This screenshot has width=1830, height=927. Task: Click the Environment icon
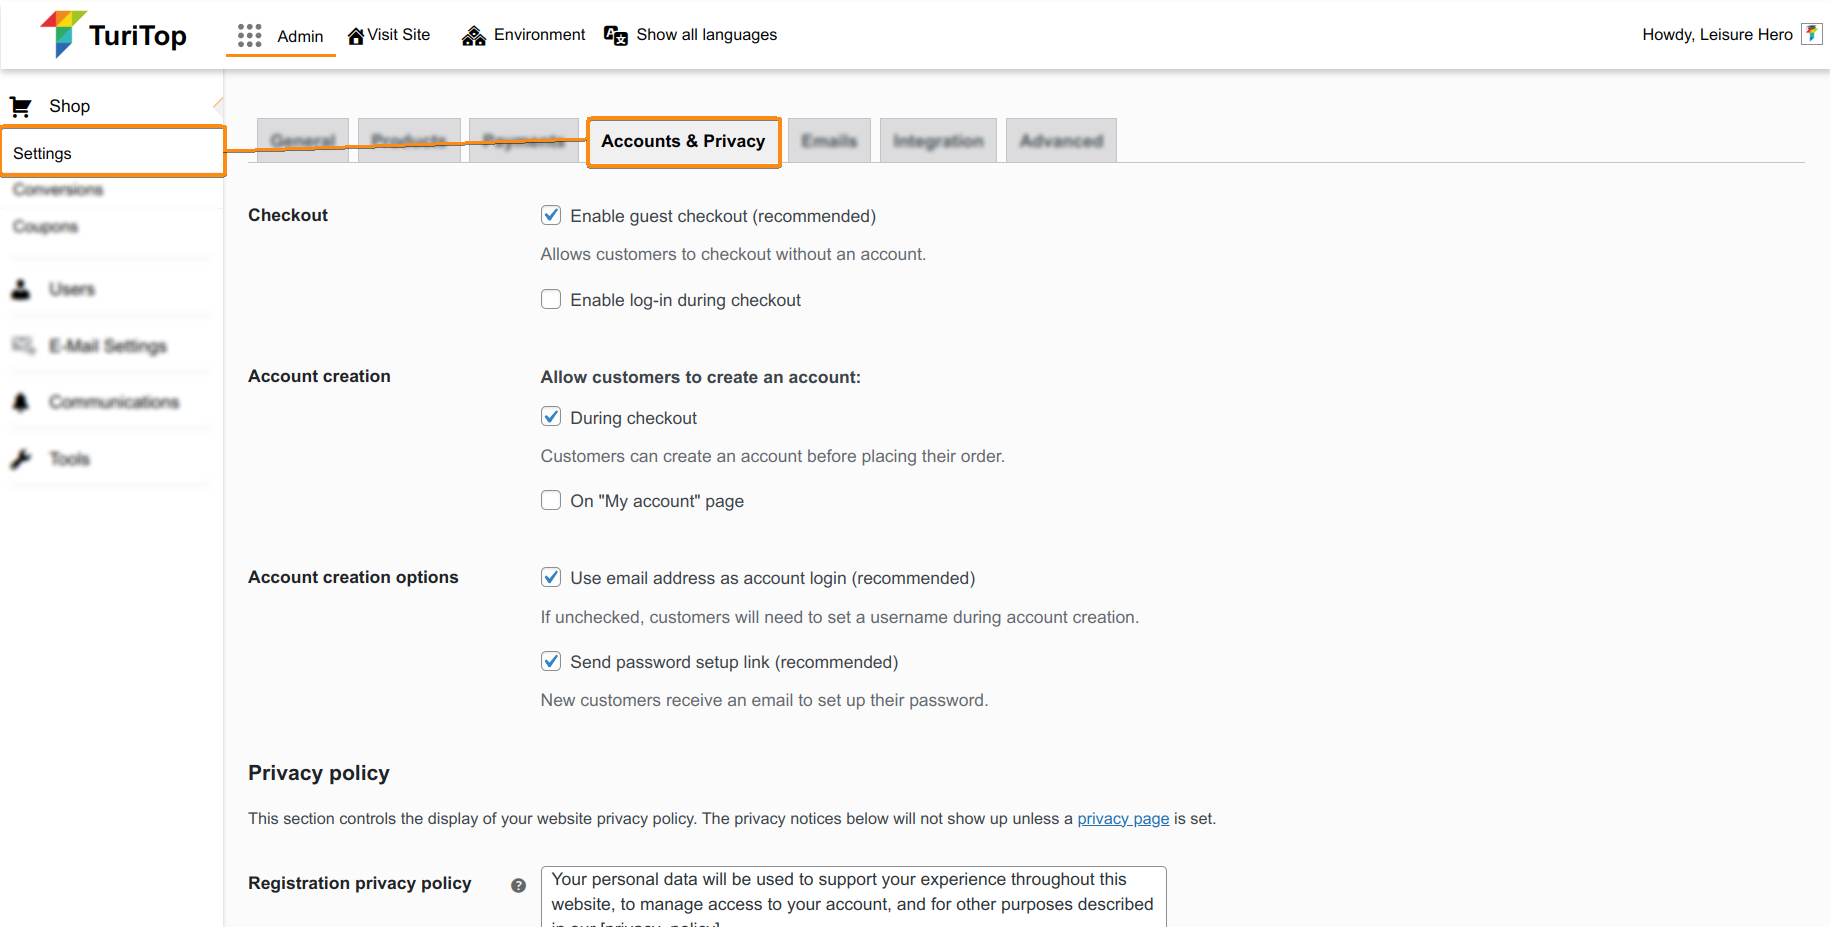tap(473, 36)
